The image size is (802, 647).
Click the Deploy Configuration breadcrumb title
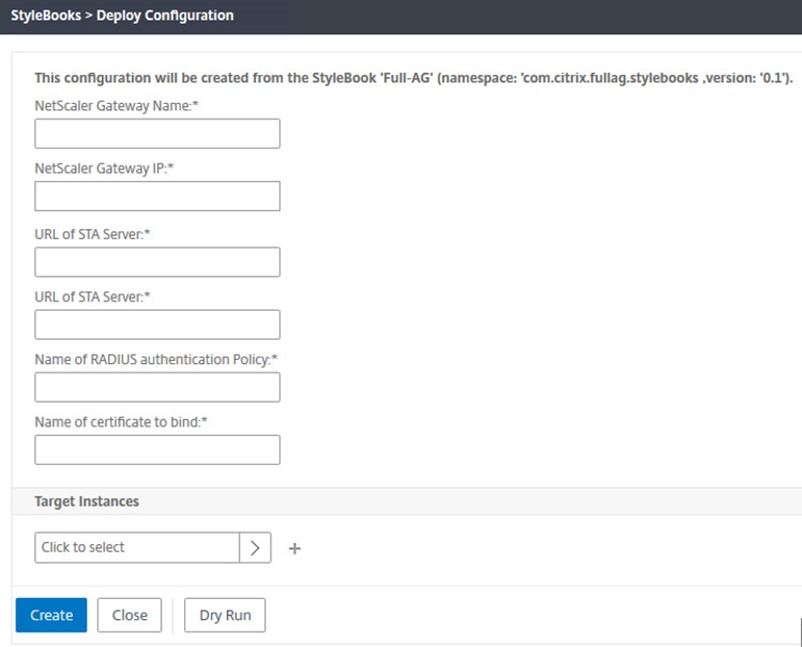pos(165,16)
